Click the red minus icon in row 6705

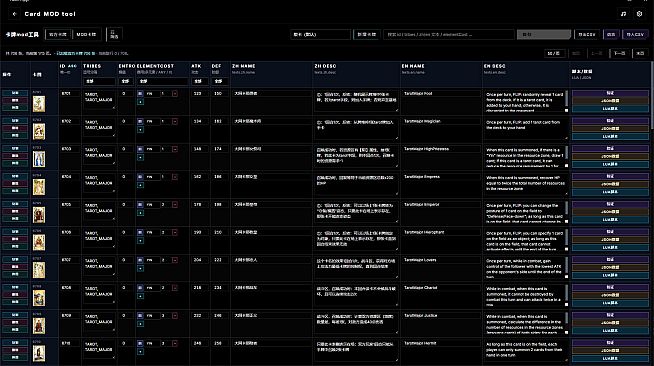(x=175, y=205)
